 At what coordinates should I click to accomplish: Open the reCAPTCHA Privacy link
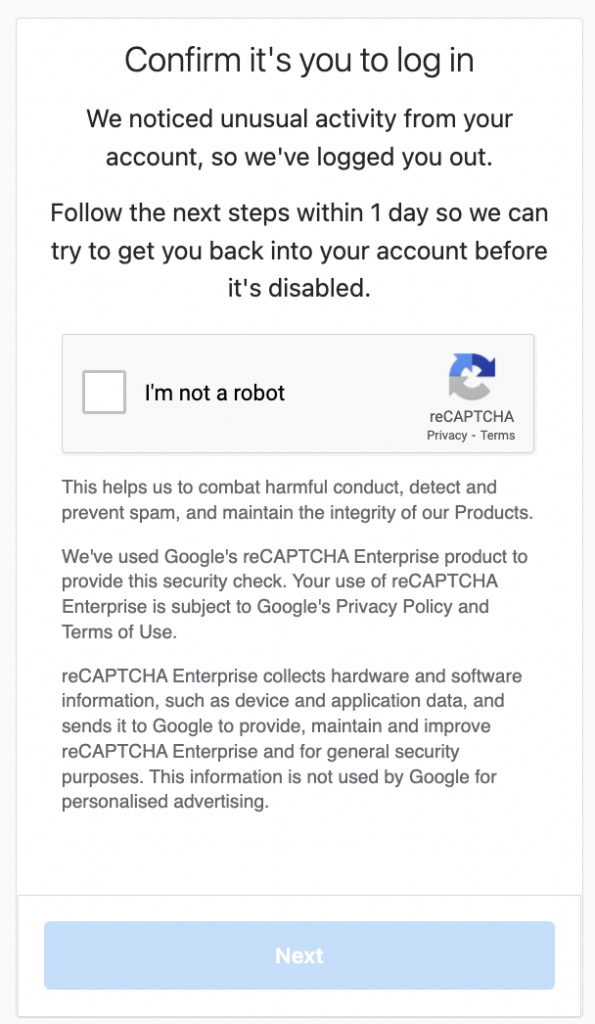point(447,436)
